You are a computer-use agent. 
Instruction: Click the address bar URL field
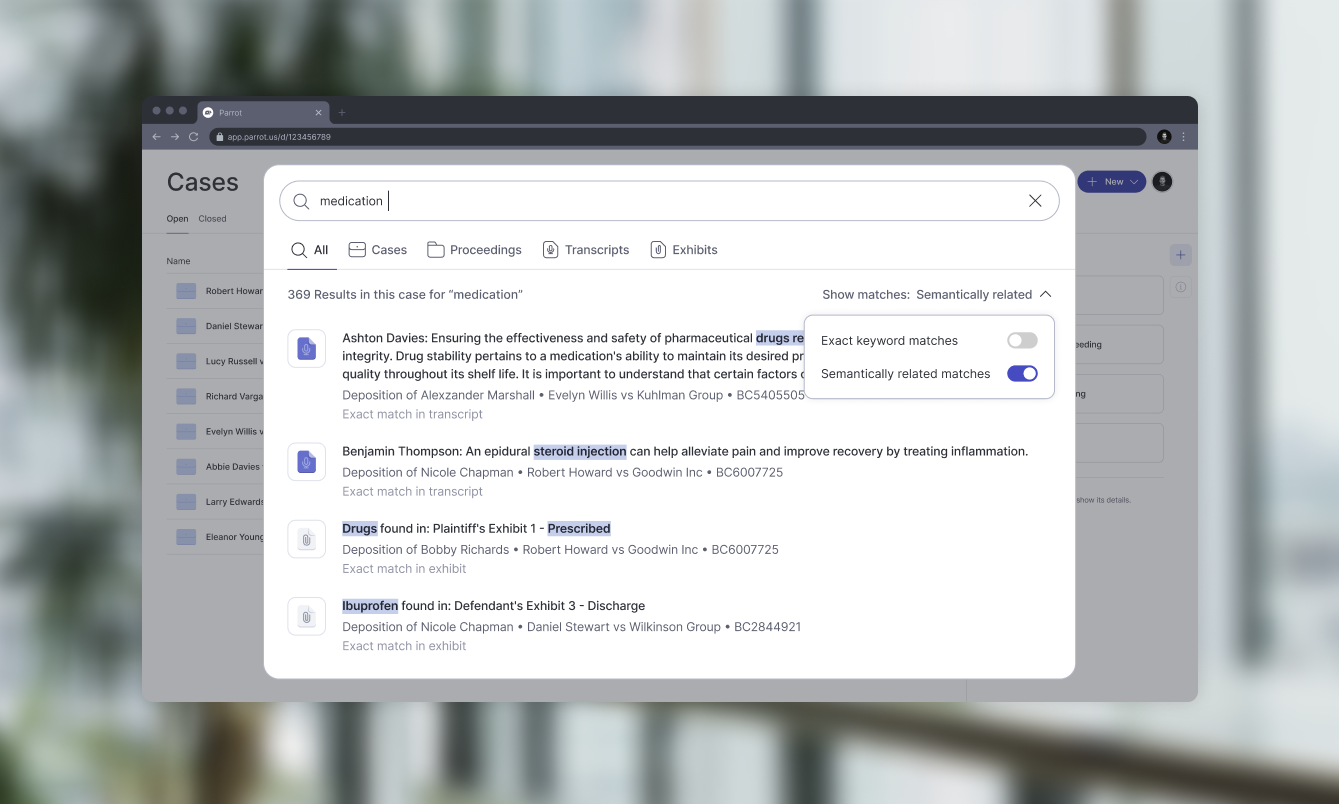[x=678, y=137]
